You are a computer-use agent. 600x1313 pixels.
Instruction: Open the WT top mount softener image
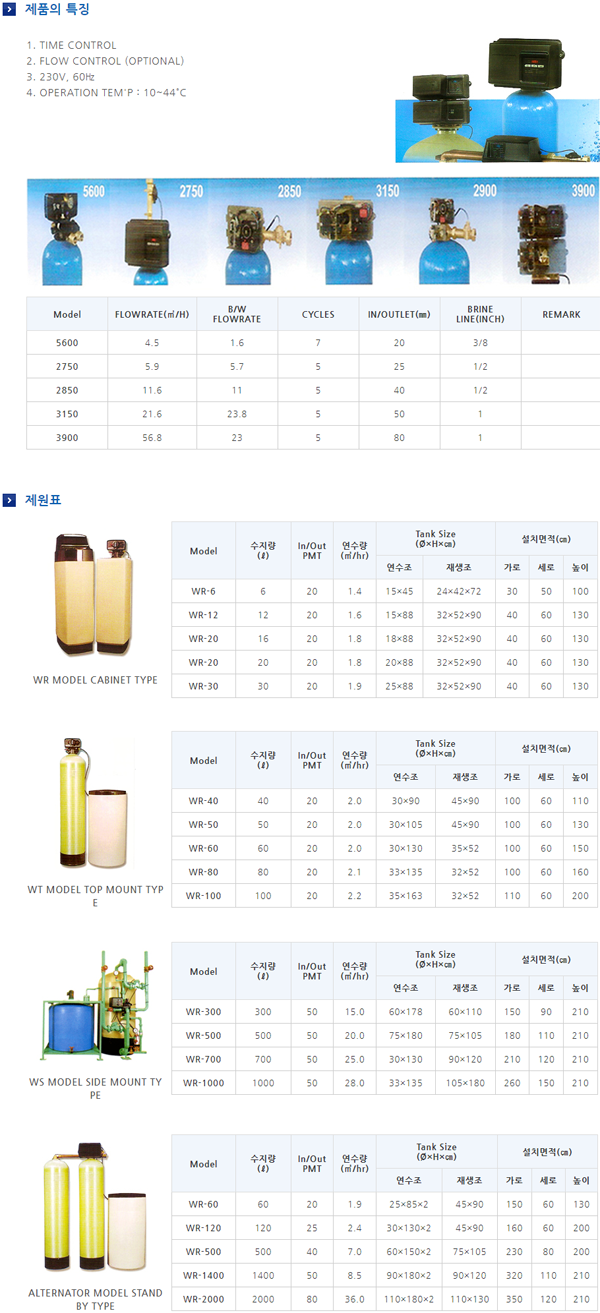click(x=94, y=805)
